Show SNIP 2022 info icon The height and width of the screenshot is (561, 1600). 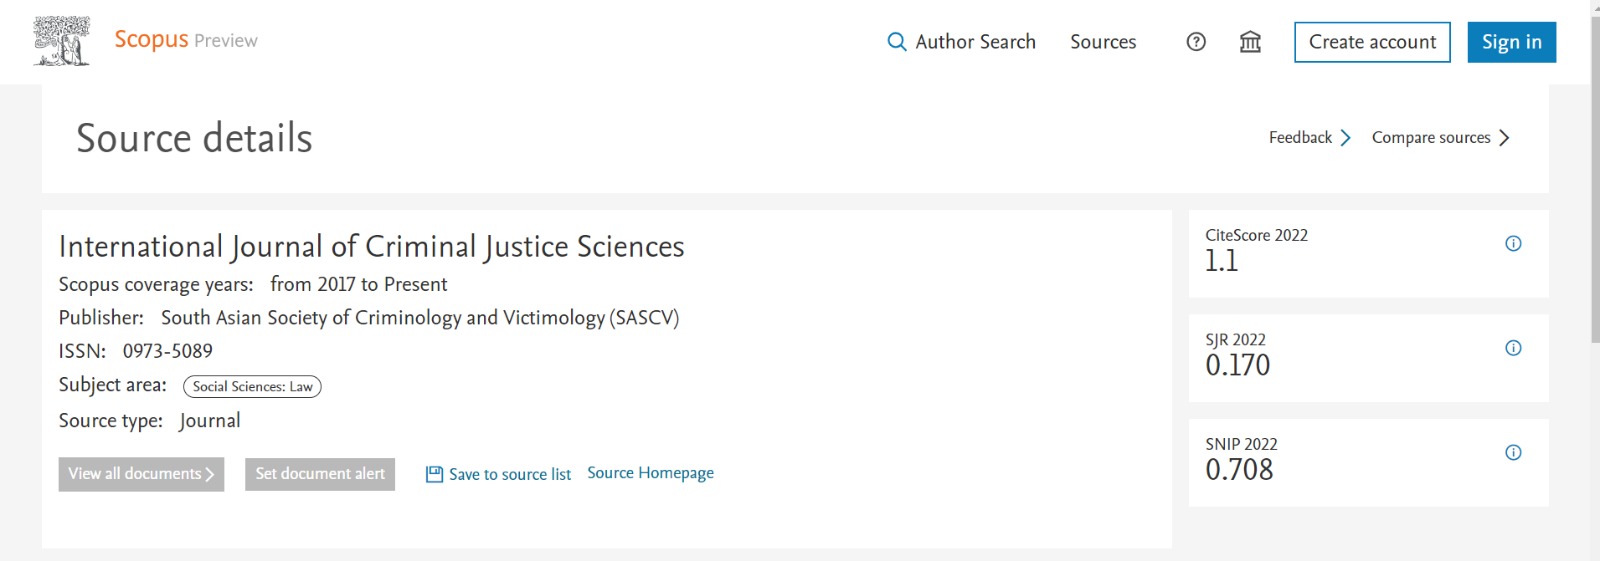(x=1513, y=453)
